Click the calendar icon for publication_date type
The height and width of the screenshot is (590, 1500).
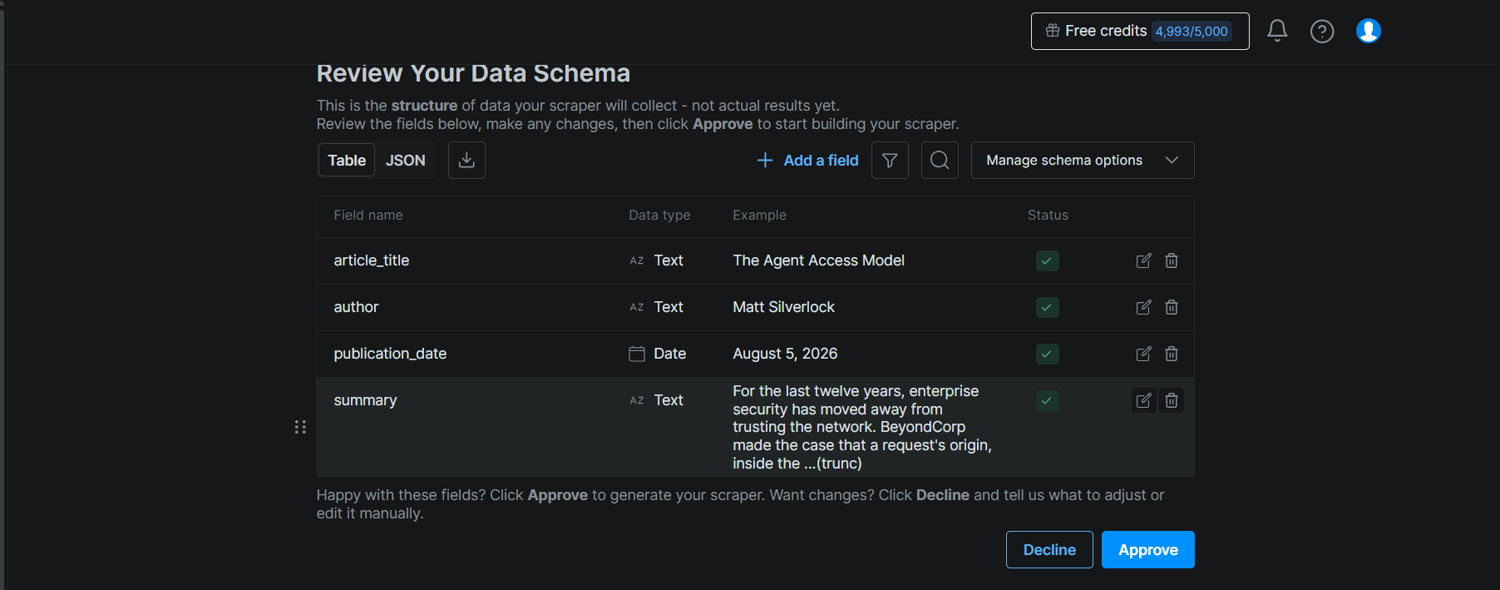tap(636, 354)
